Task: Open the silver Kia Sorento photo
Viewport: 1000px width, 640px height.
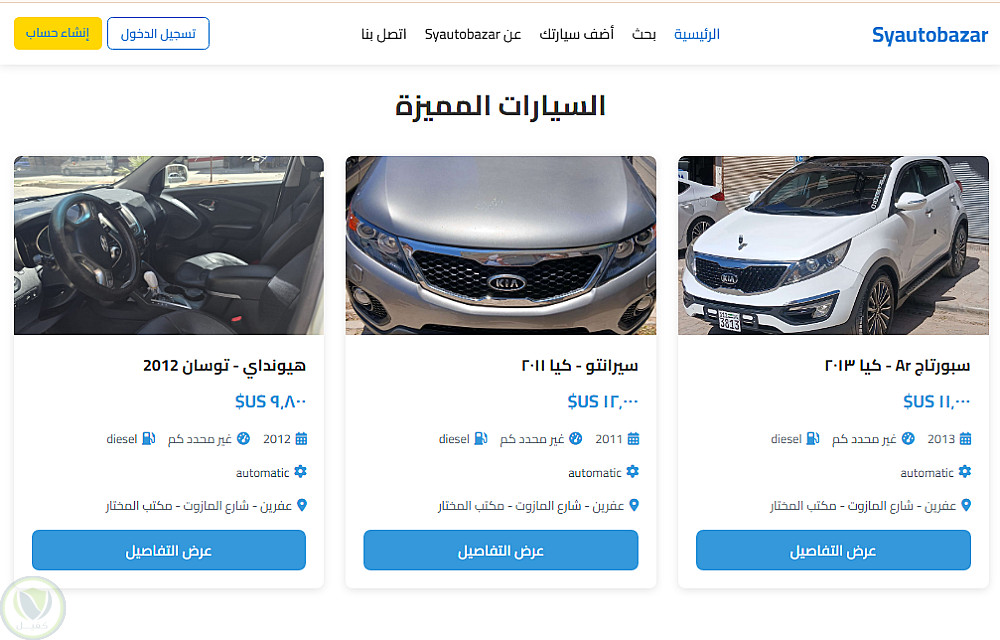Action: (x=501, y=245)
